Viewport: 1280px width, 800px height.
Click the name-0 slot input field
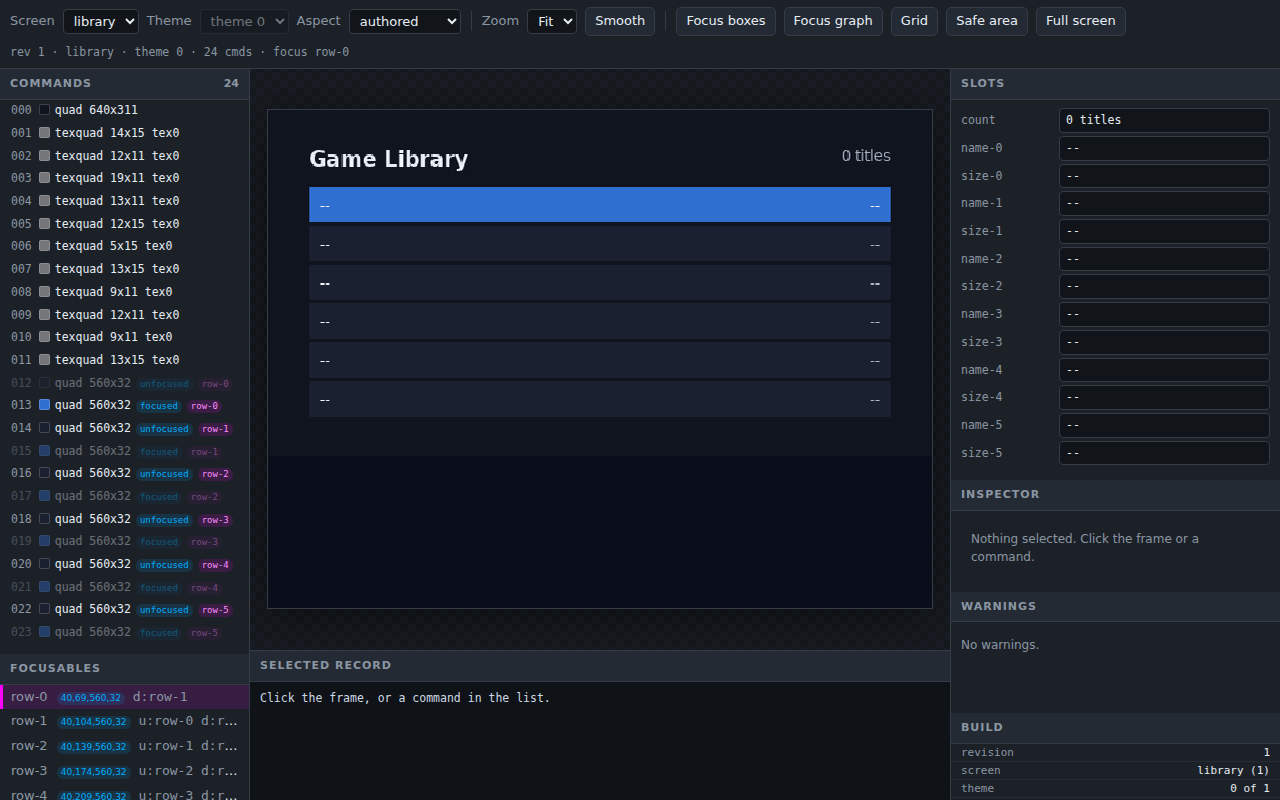pyautogui.click(x=1164, y=148)
